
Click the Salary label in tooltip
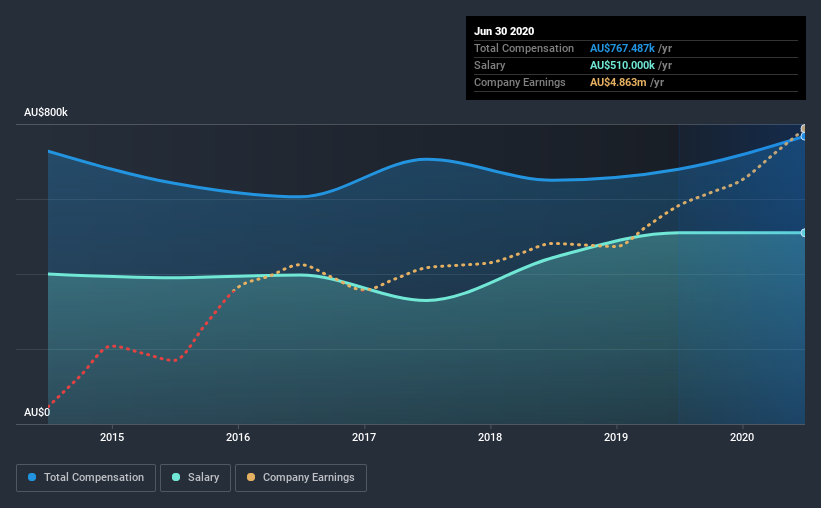(x=490, y=65)
